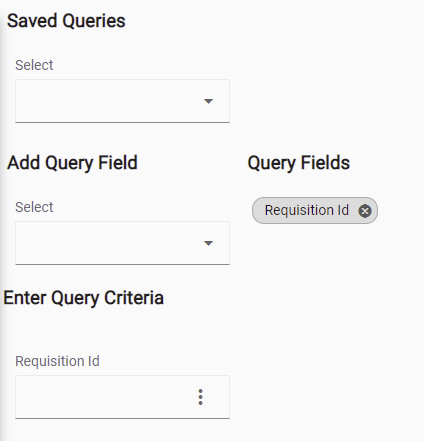Screen dimensions: 424x441
Task: Click the Select label under Add Query Field
Action: click(34, 207)
